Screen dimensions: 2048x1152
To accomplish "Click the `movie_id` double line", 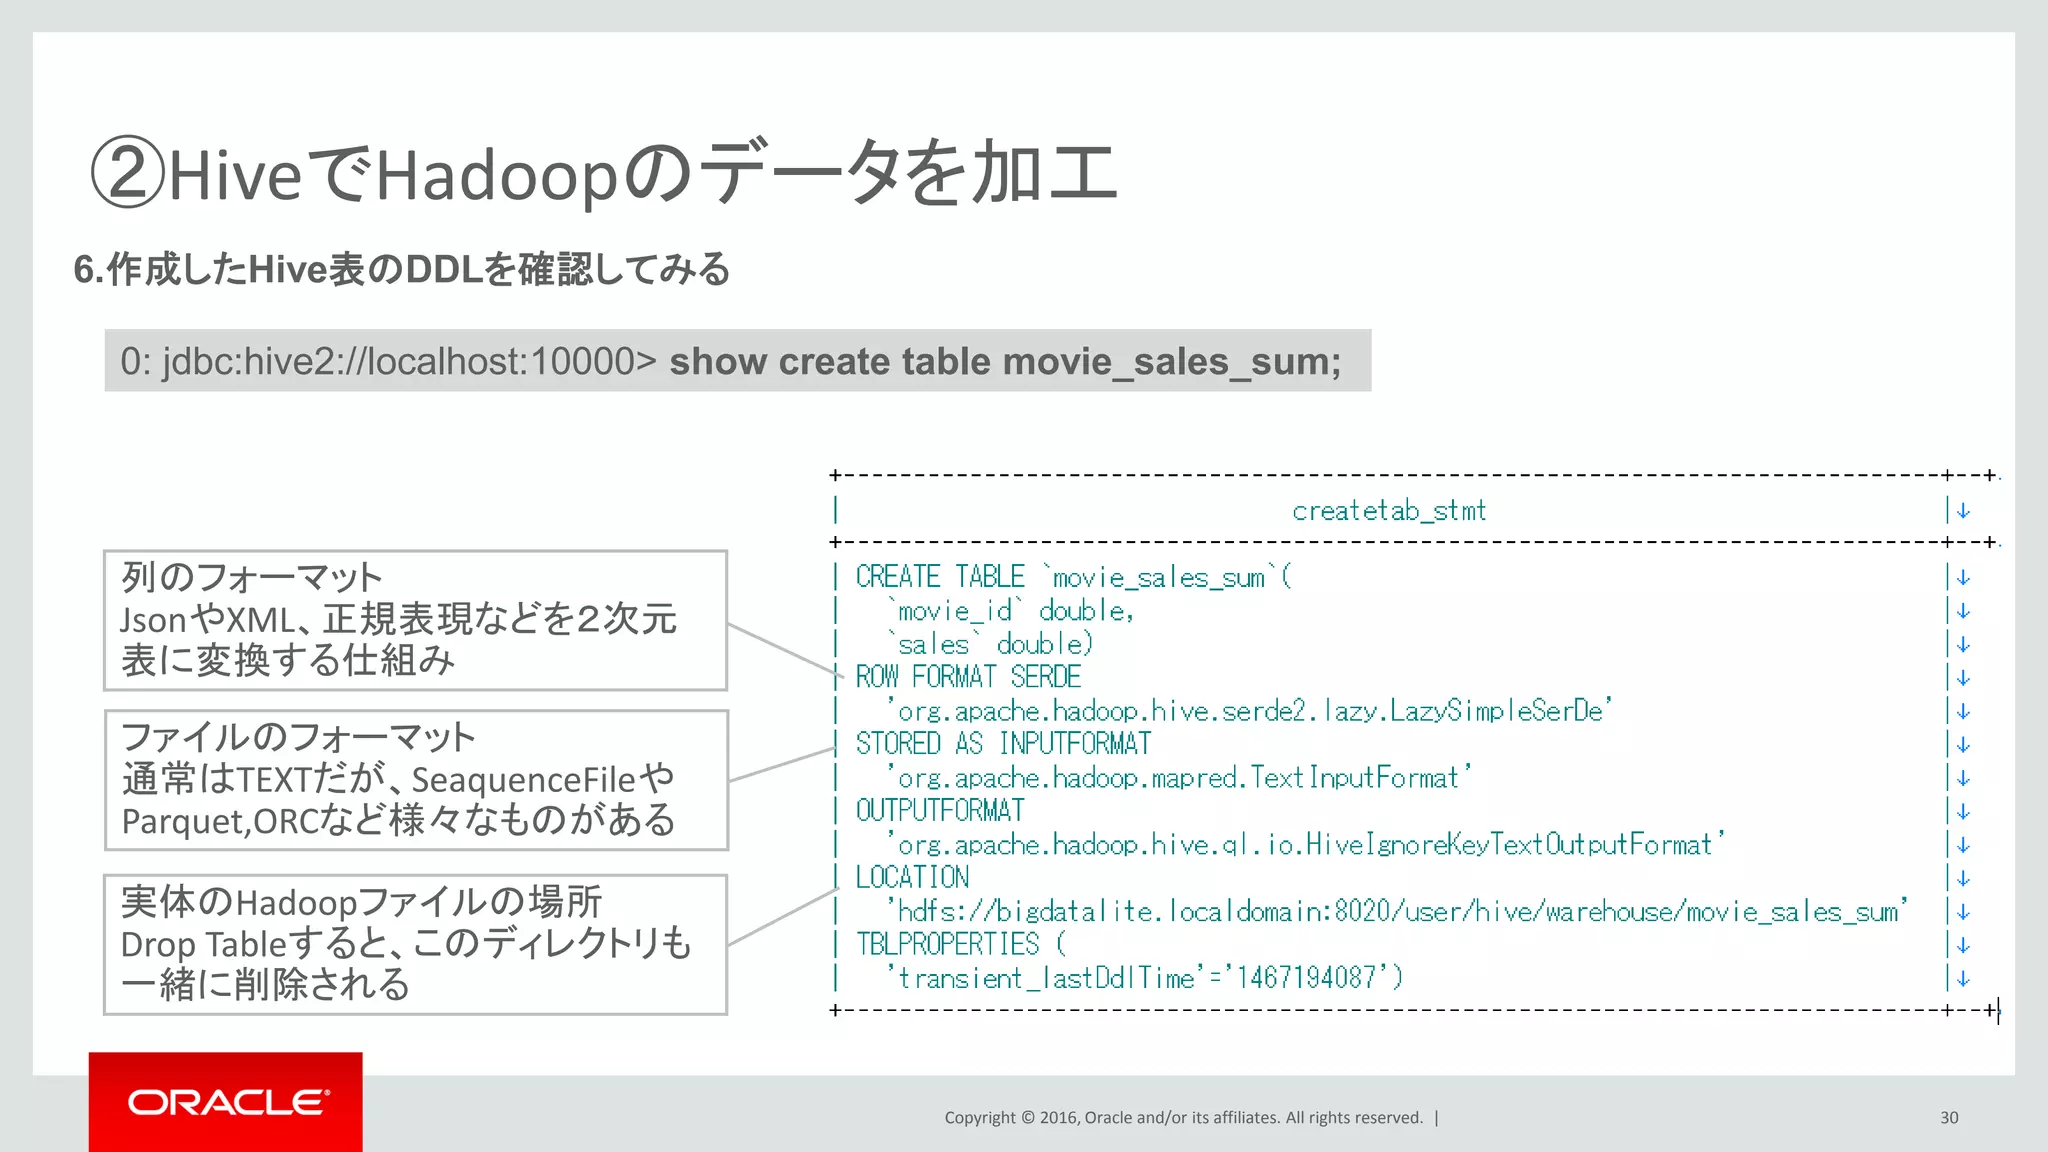I will pos(1011,610).
